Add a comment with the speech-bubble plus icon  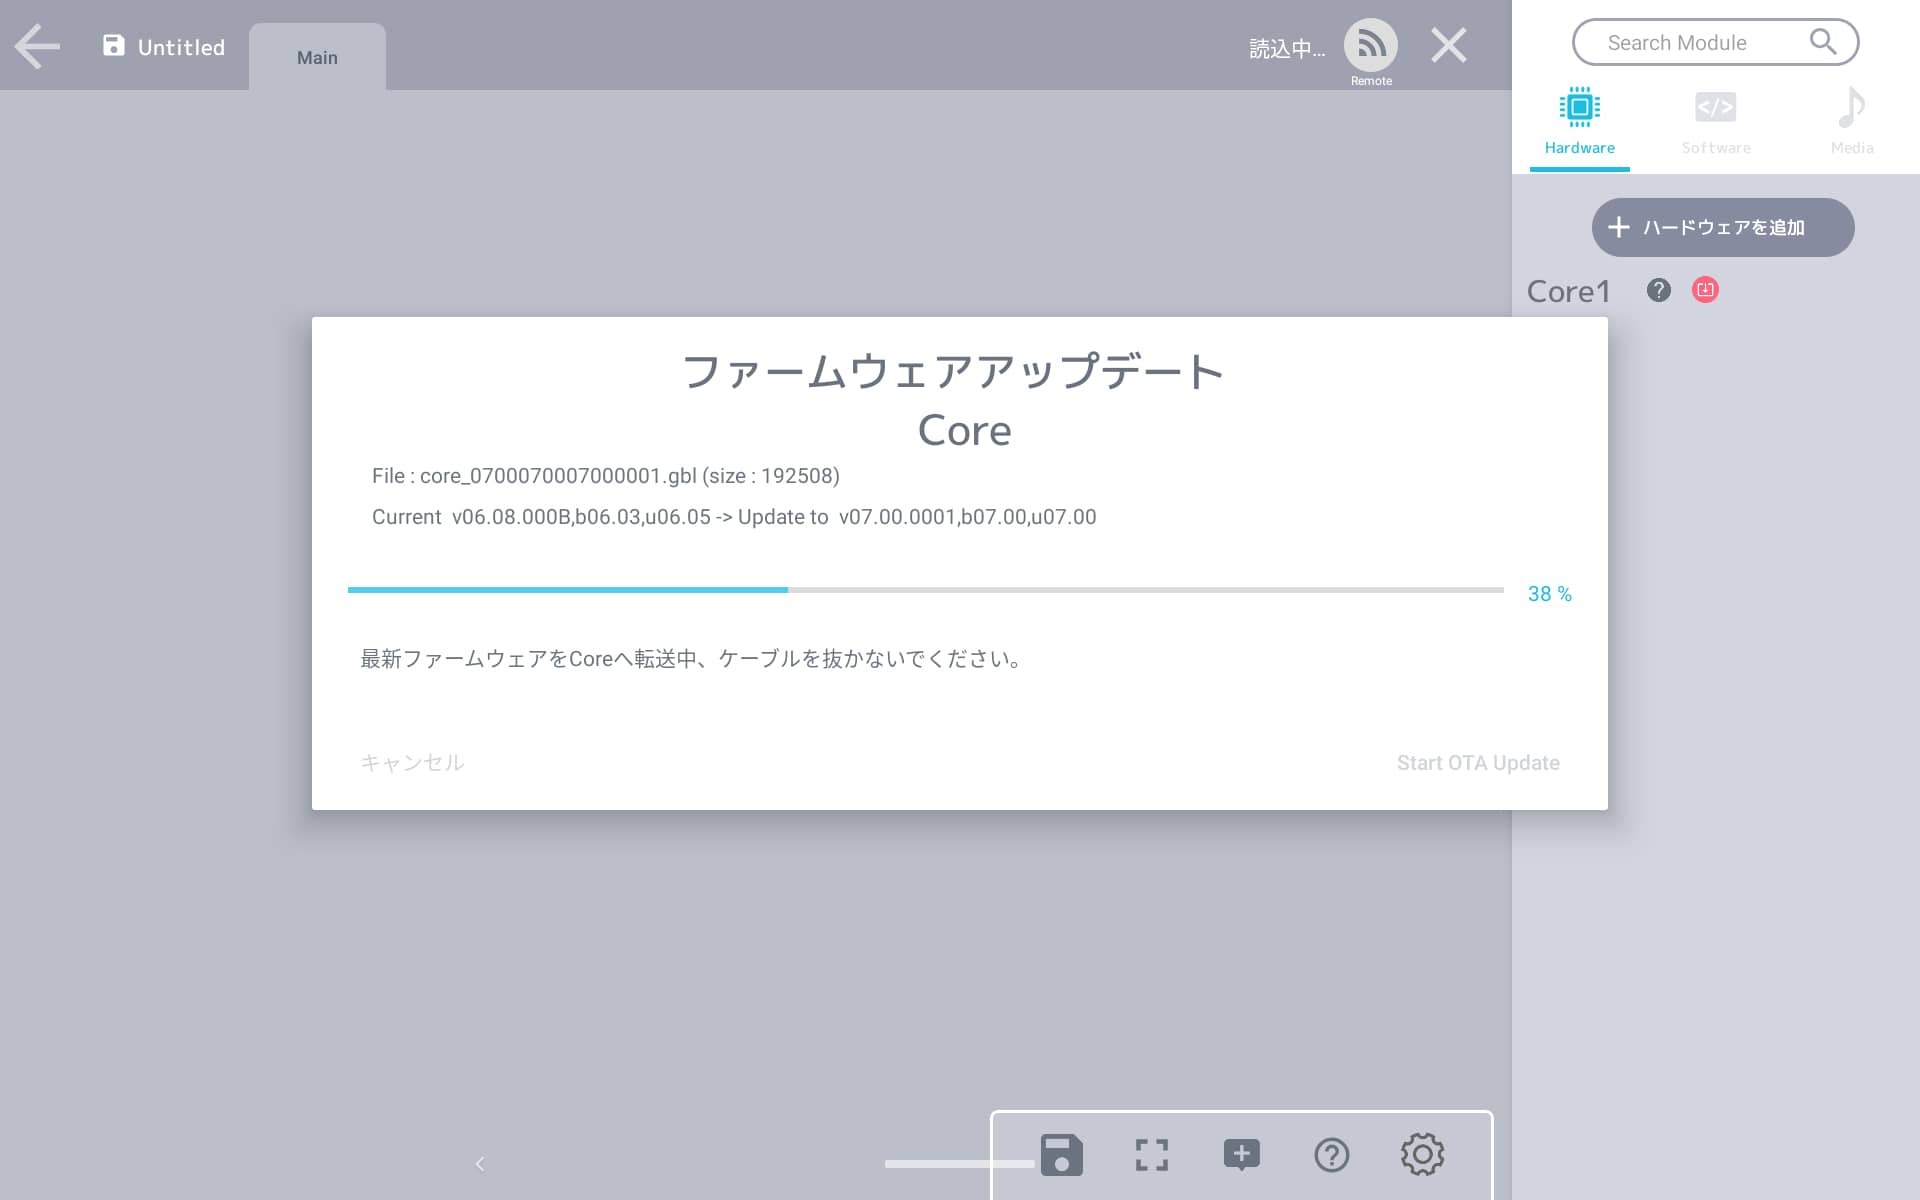click(x=1241, y=1155)
